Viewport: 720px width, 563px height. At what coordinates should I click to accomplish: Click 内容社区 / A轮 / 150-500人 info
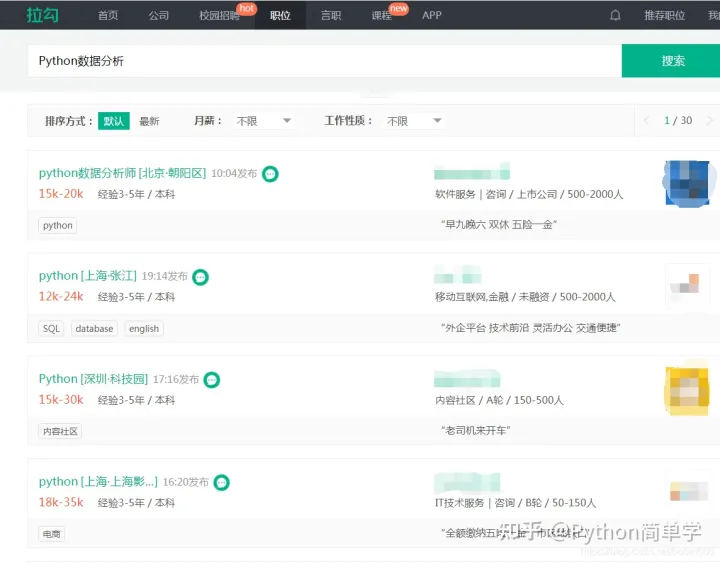(499, 400)
